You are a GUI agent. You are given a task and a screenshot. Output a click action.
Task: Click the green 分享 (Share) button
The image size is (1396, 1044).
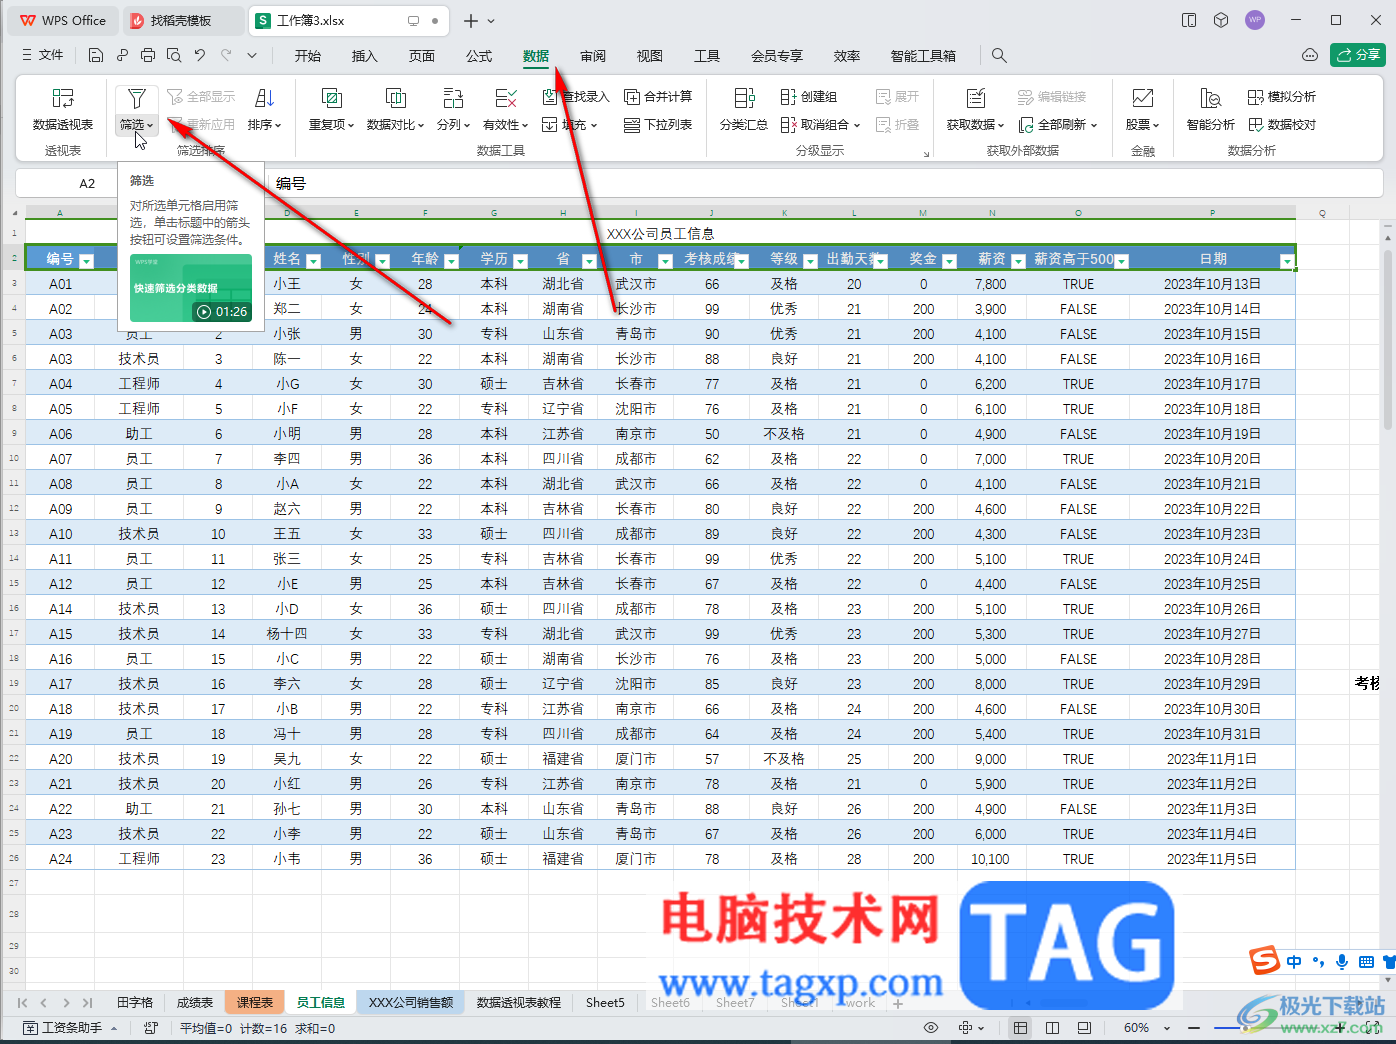[1358, 55]
